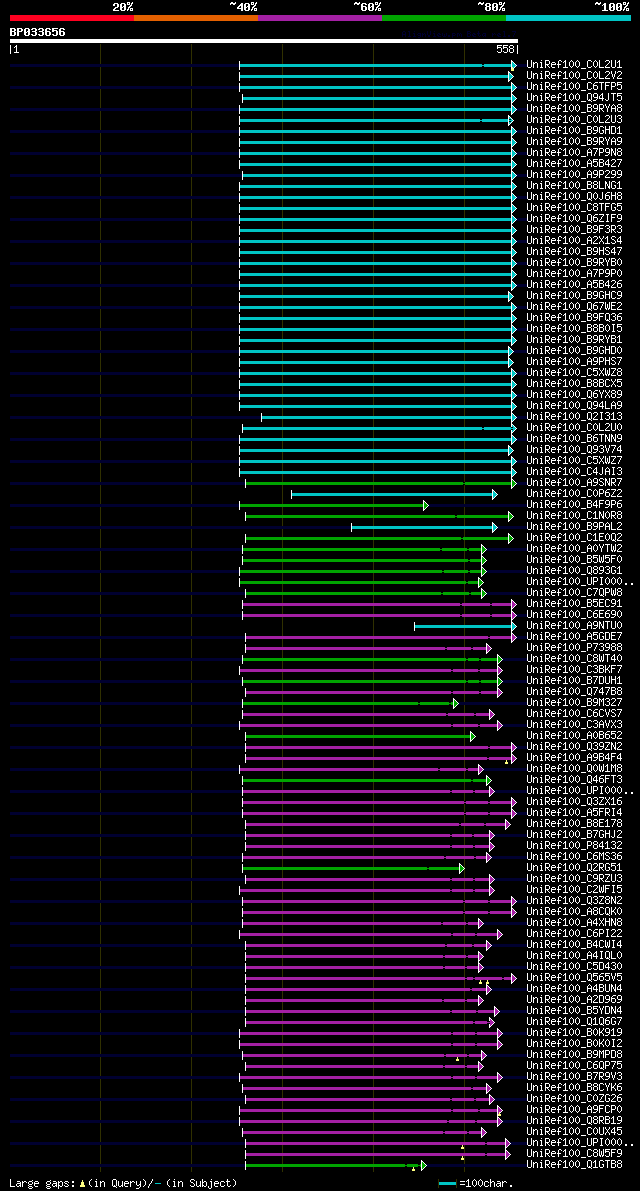Click the yellow gap marker under the B9MPD8 bar
640x1191 pixels.
pyautogui.click(x=458, y=1060)
